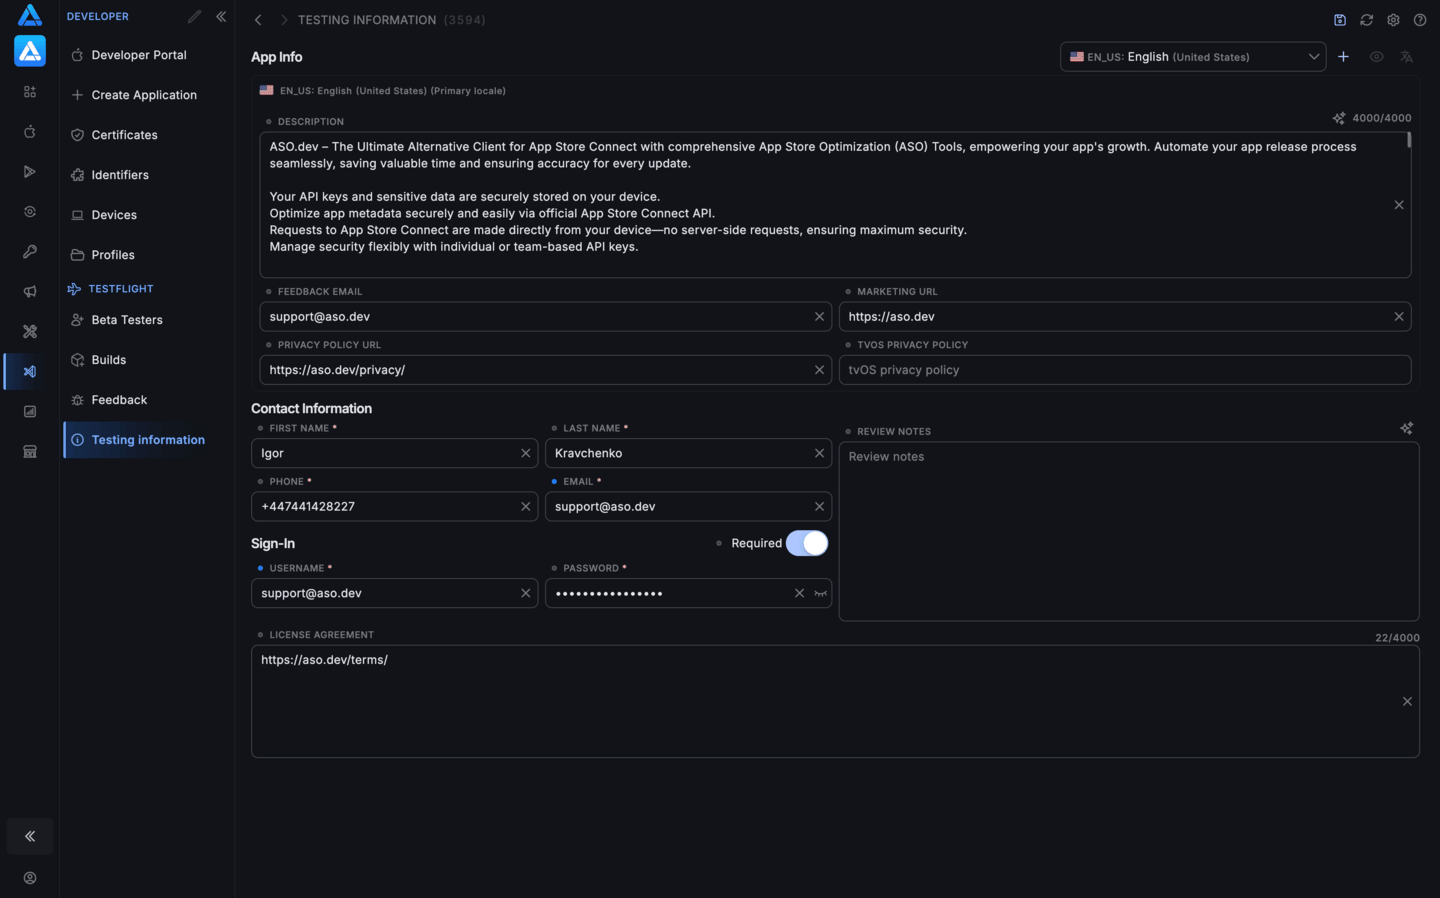Open the analytics chart icon in left rail
This screenshot has width=1440, height=898.
tap(30, 412)
